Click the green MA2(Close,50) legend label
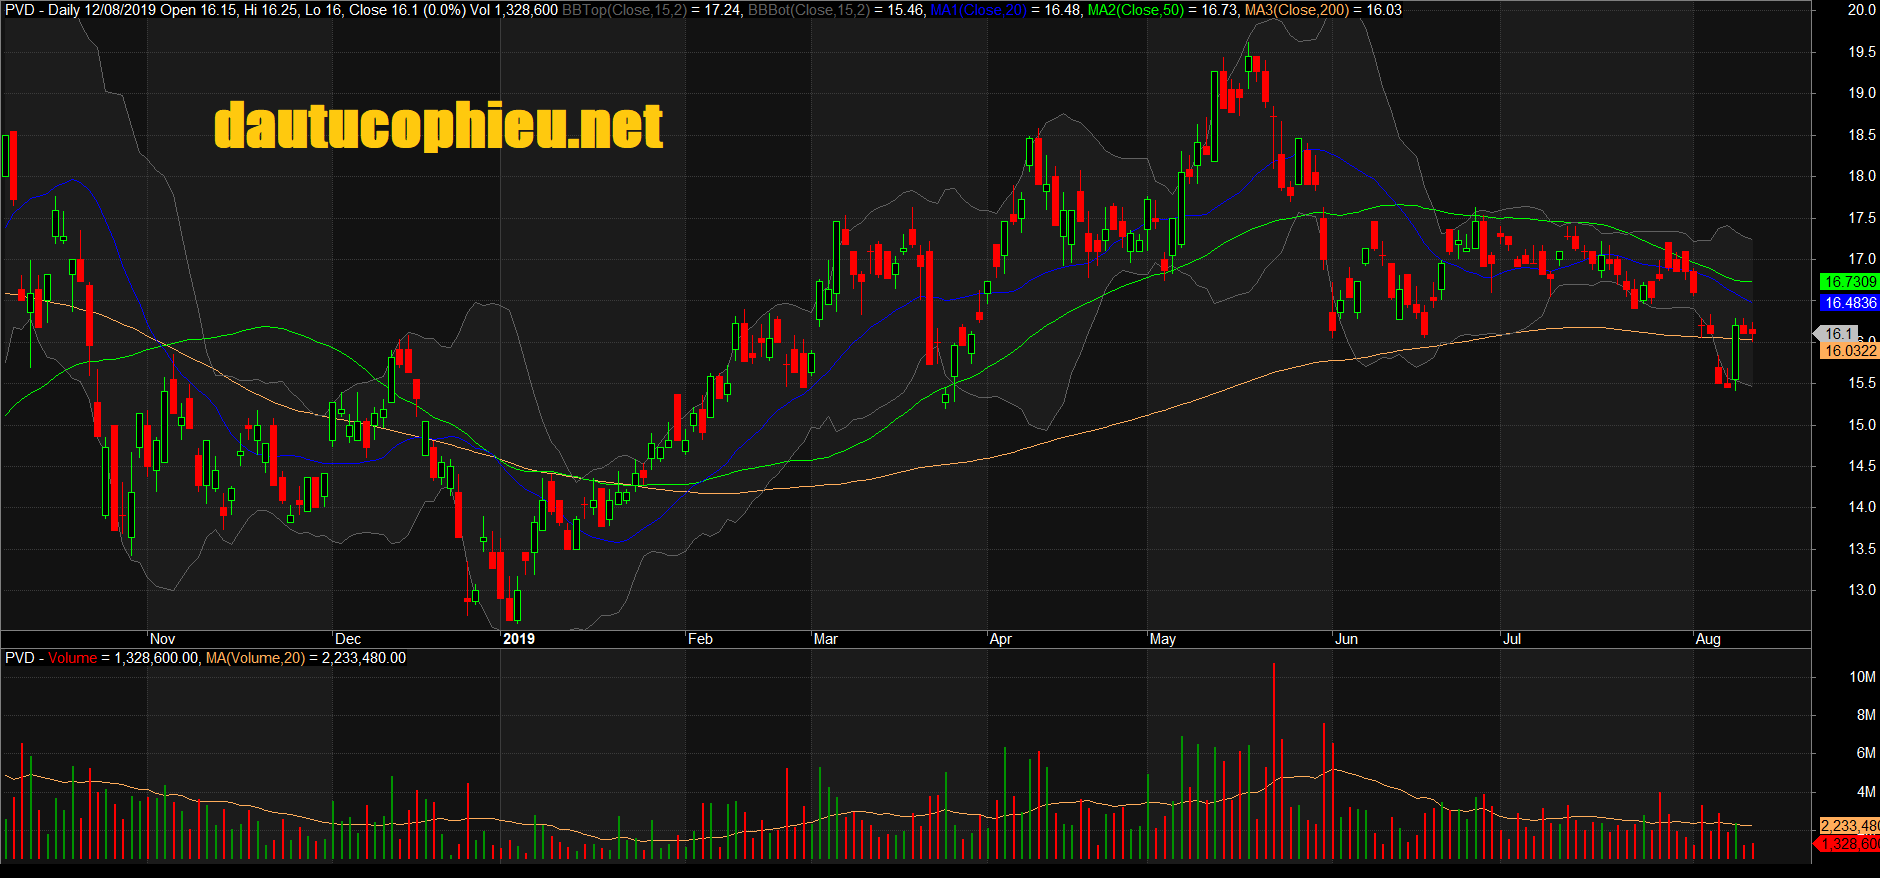1880x878 pixels. (x=1135, y=10)
